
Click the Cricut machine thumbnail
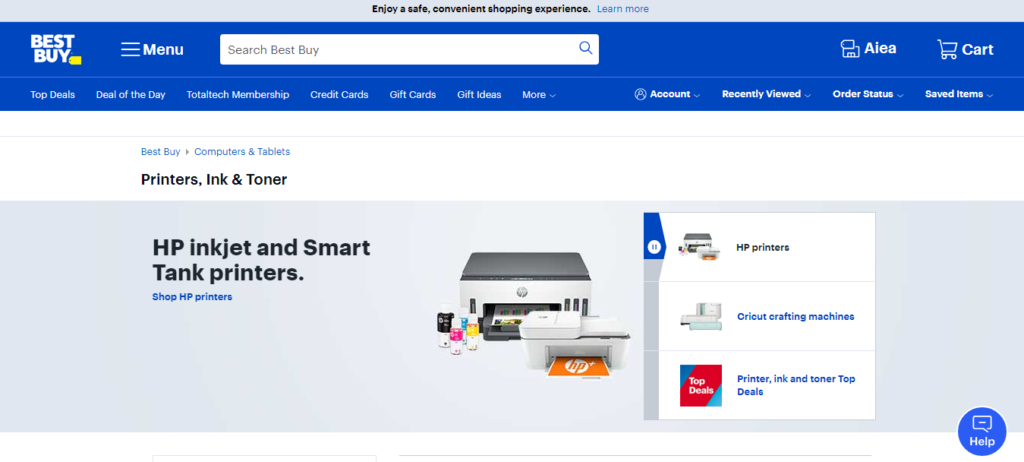701,316
